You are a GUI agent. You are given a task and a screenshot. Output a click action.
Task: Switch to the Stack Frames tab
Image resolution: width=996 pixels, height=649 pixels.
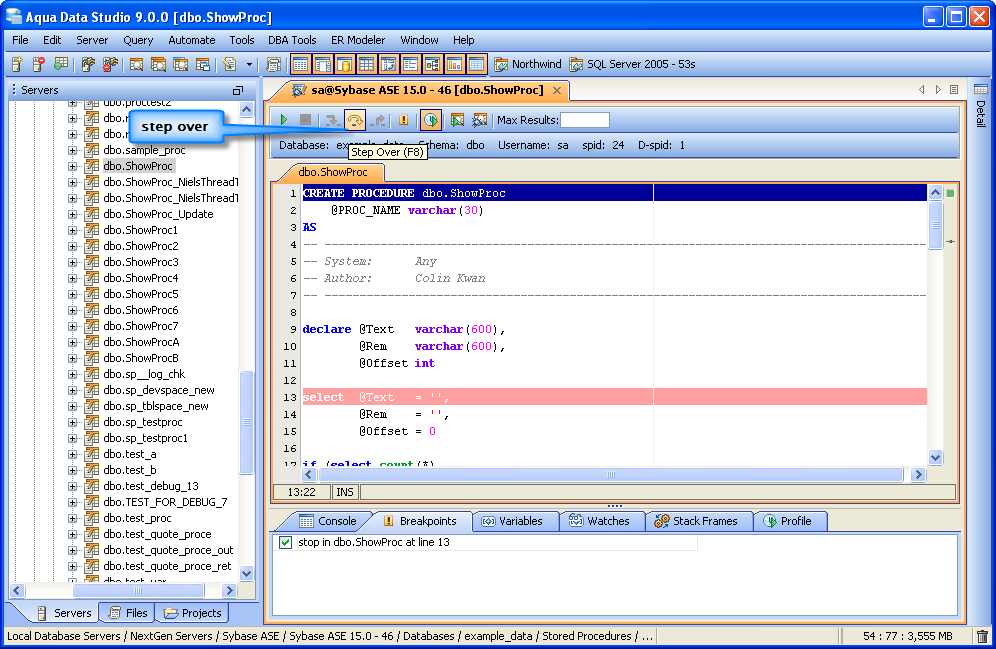pos(697,521)
